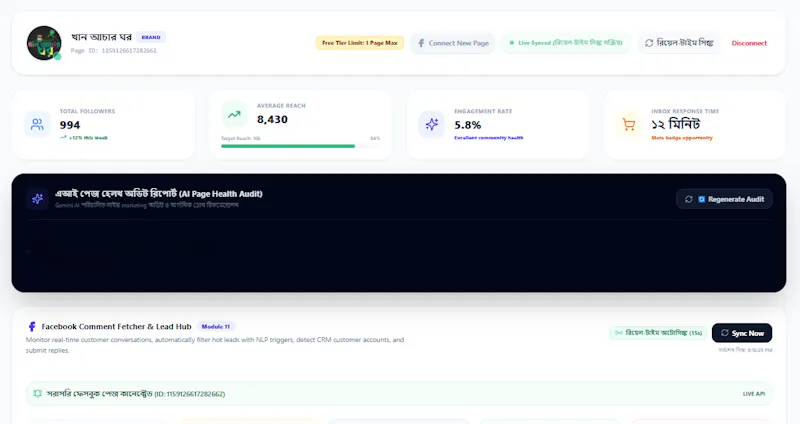Click the connected page status icon
800x424 pixels.
tap(37, 393)
